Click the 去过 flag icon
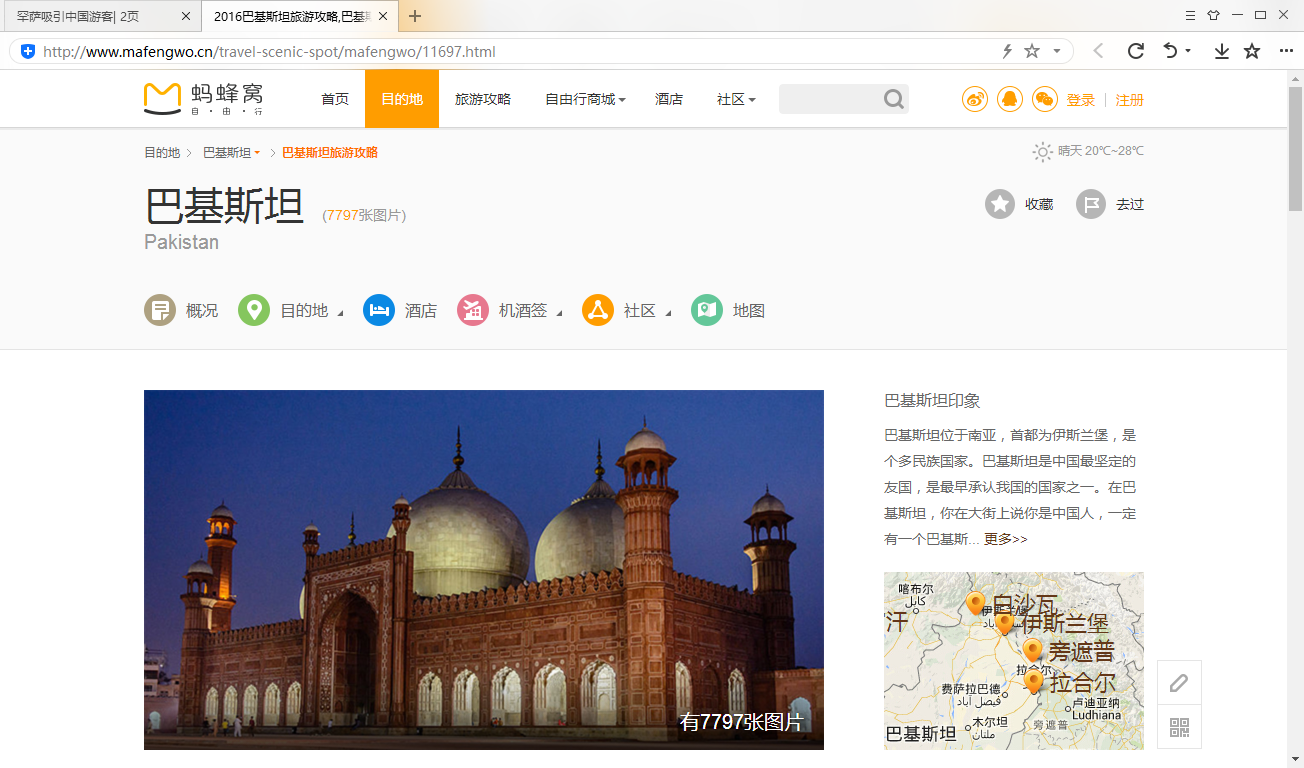The width and height of the screenshot is (1304, 768). [1091, 204]
